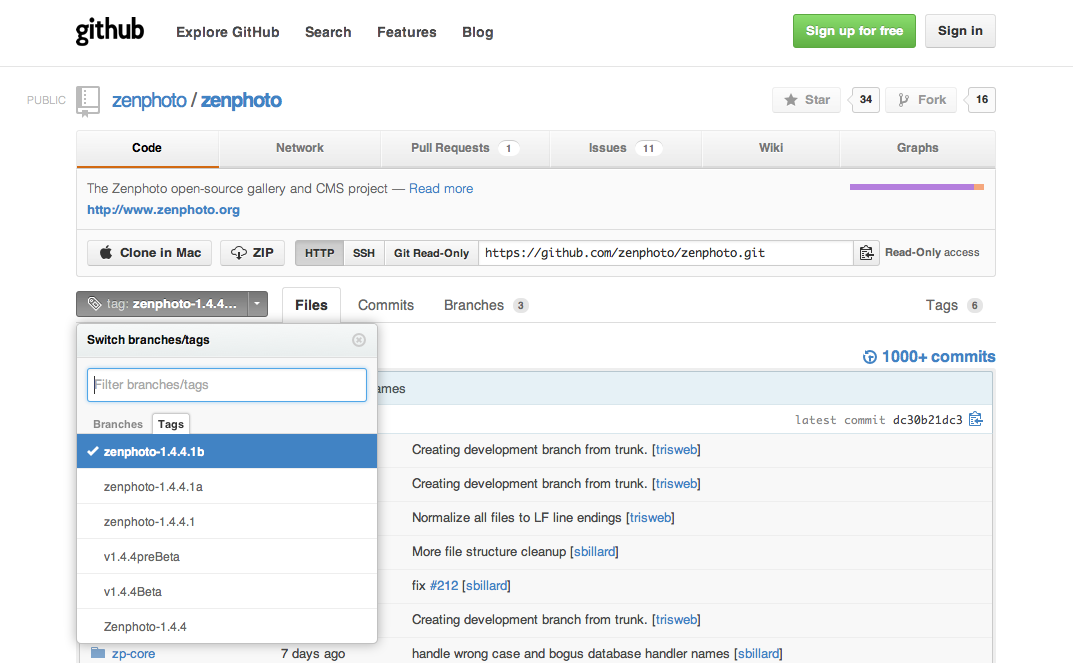The image size is (1073, 663).
Task: Switch clone URL to SSH
Action: [364, 253]
